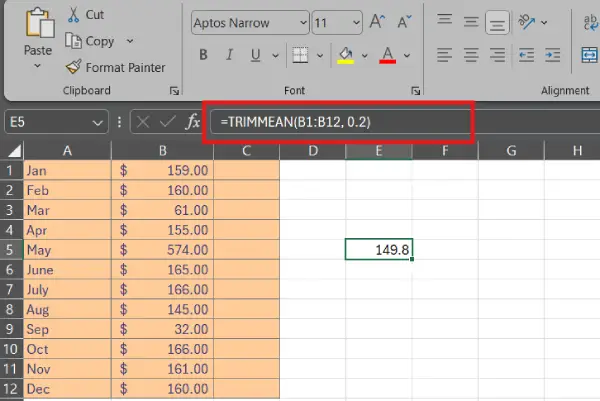Open Insert Function fx icon
The height and width of the screenshot is (401, 600).
193,122
